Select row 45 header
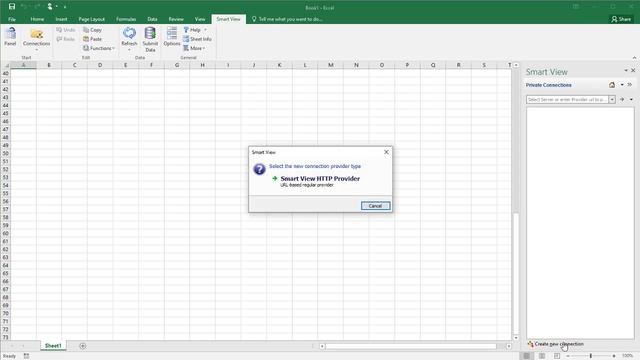 pos(5,113)
